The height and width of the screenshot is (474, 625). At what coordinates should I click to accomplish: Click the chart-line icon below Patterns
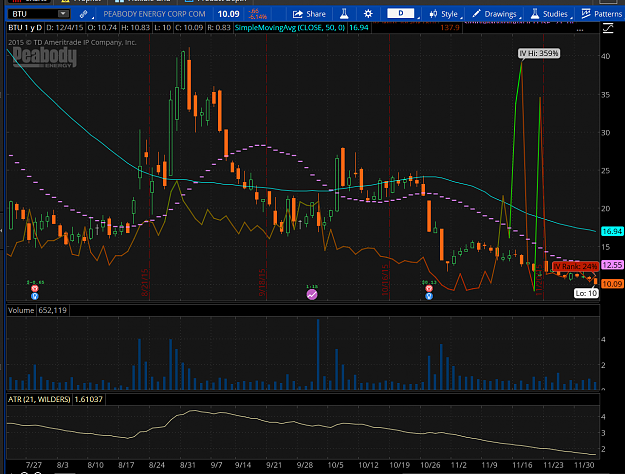pyautogui.click(x=608, y=28)
